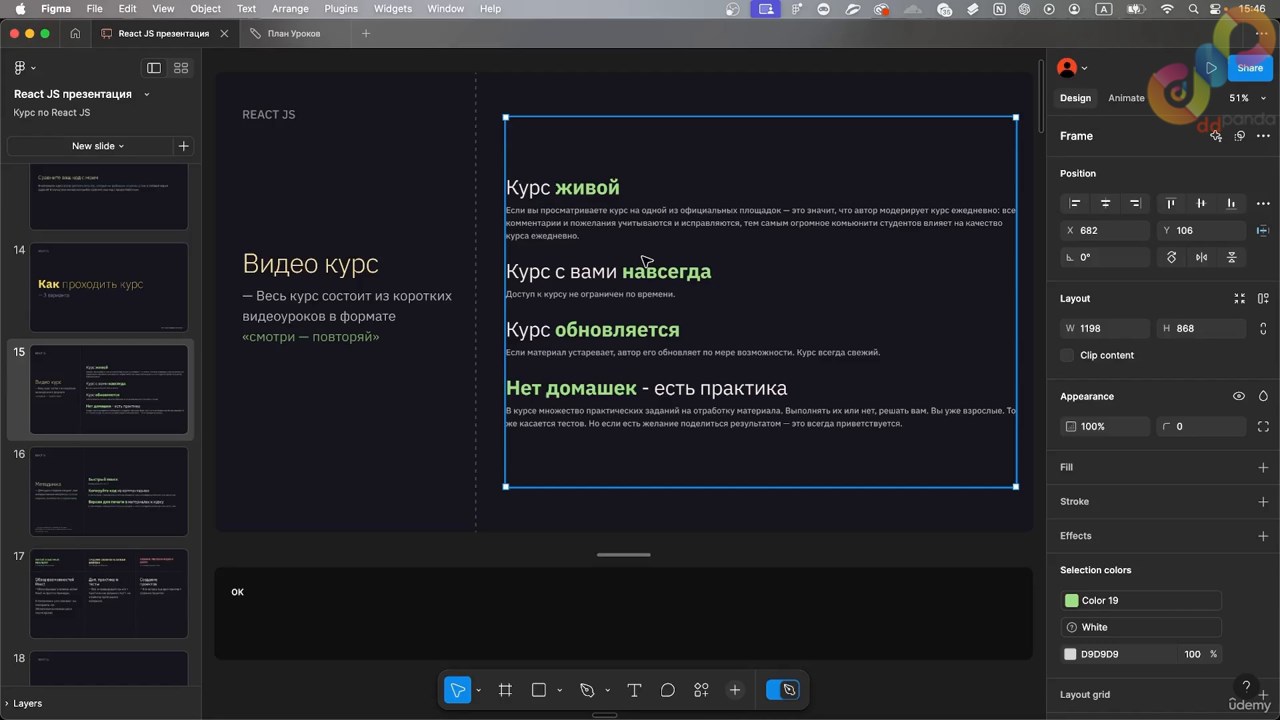Open the Move tool options arrow
The height and width of the screenshot is (720, 1280).
(478, 691)
